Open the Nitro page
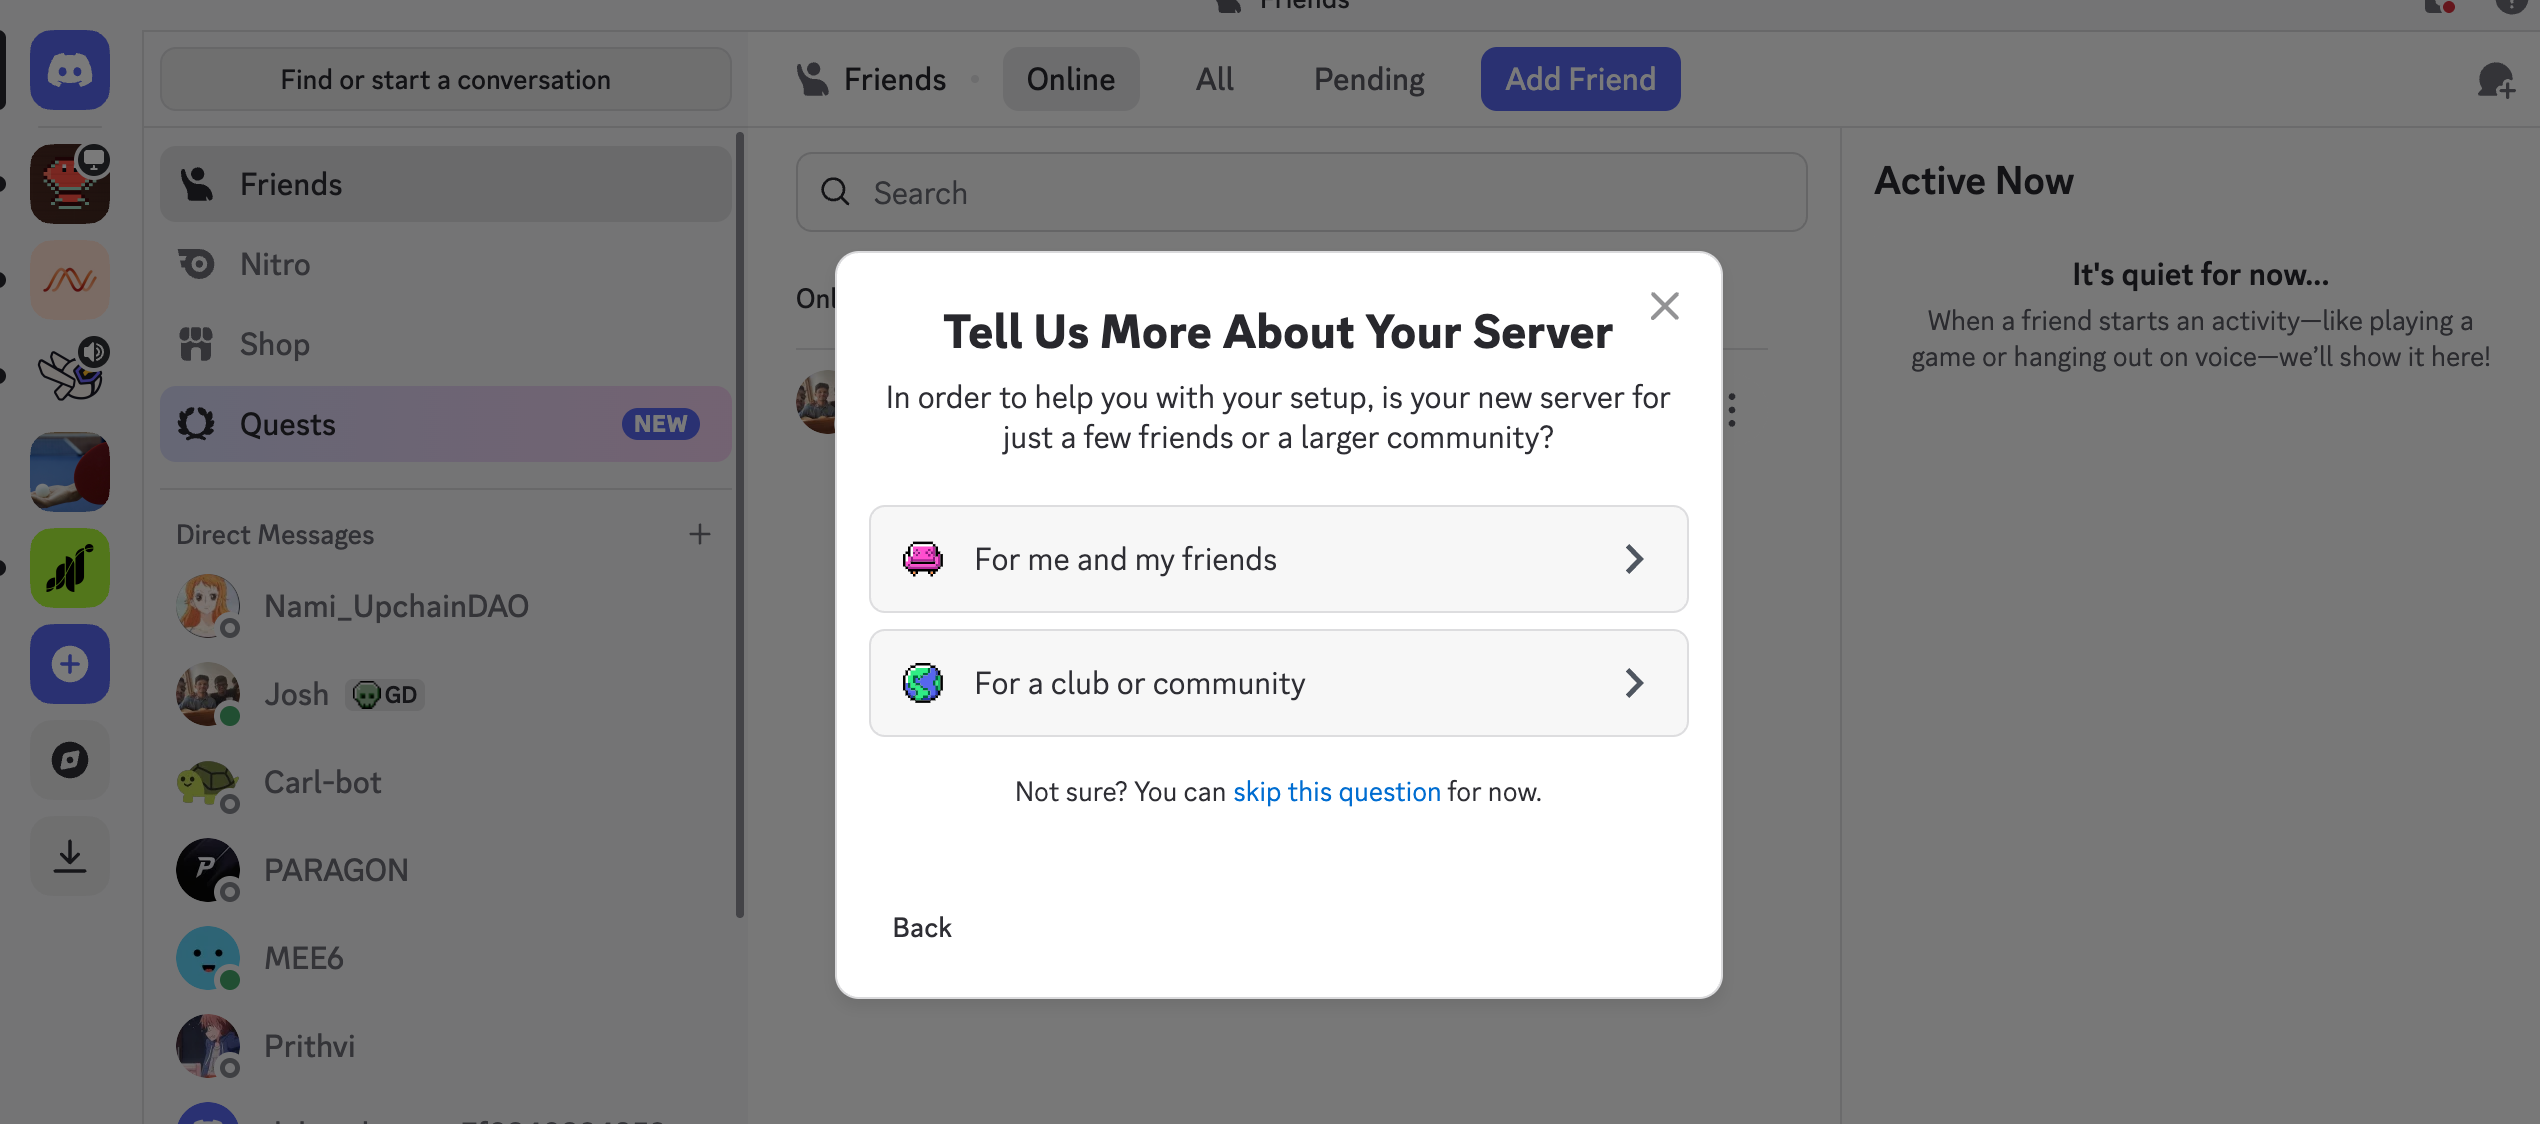 tap(276, 264)
